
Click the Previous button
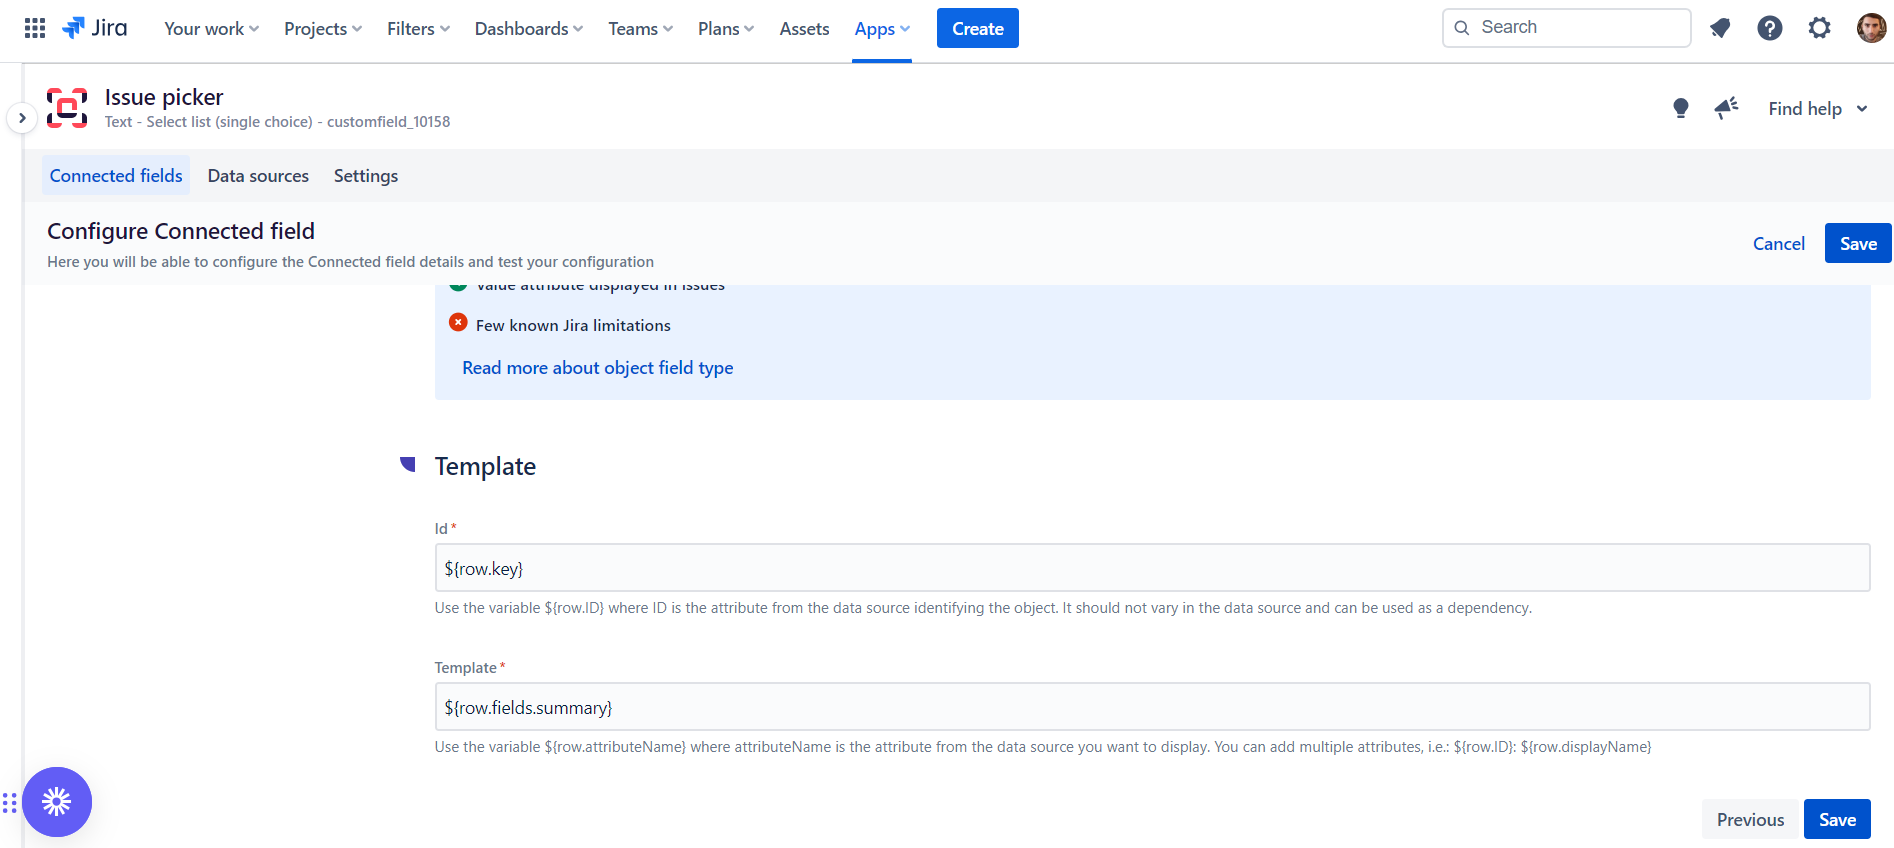click(x=1750, y=819)
